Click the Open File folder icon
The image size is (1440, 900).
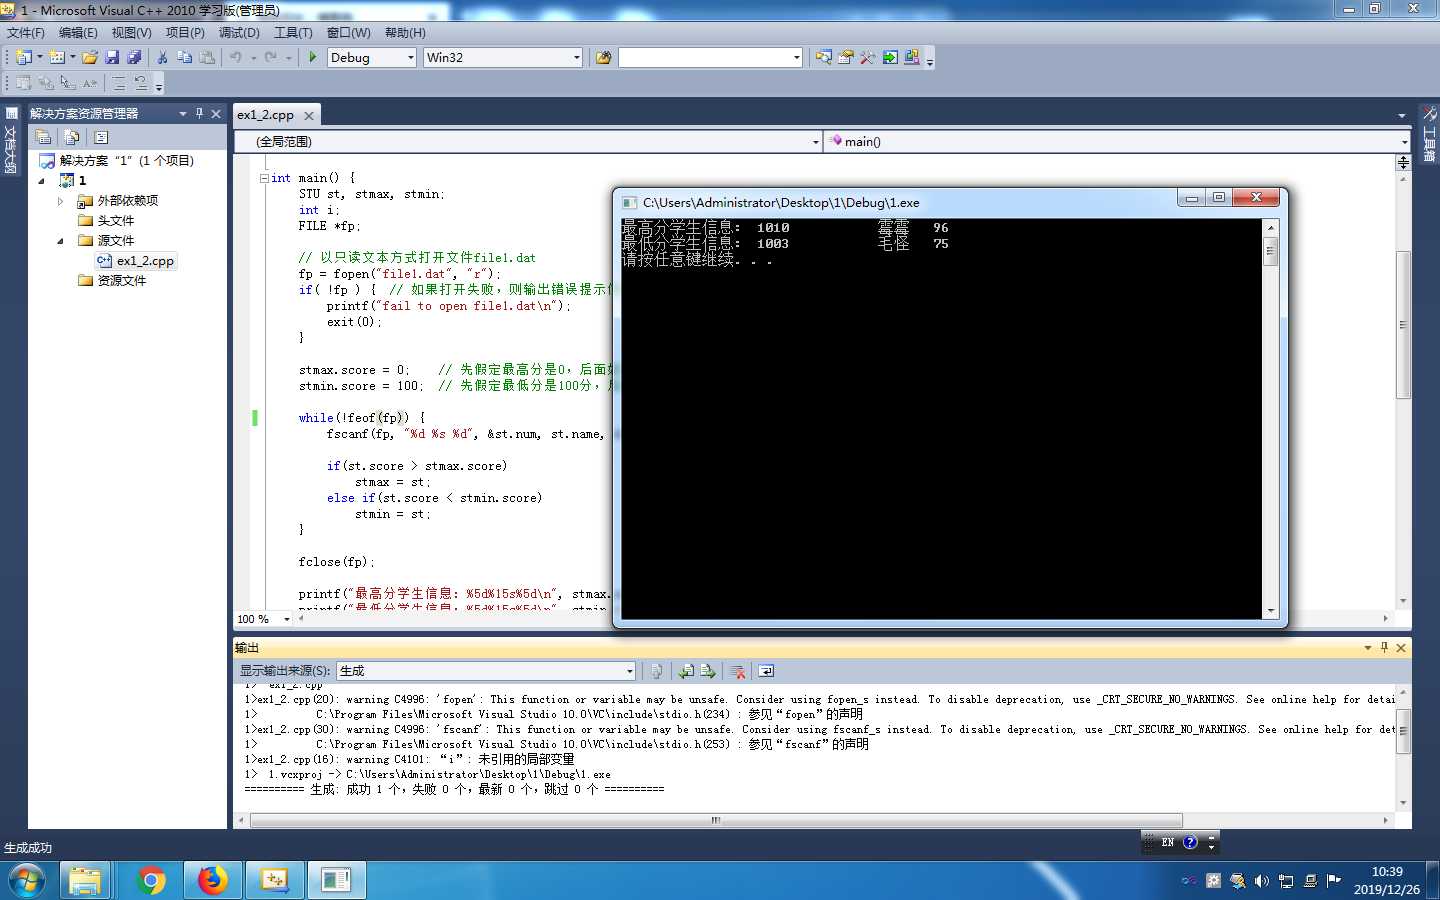click(x=90, y=57)
